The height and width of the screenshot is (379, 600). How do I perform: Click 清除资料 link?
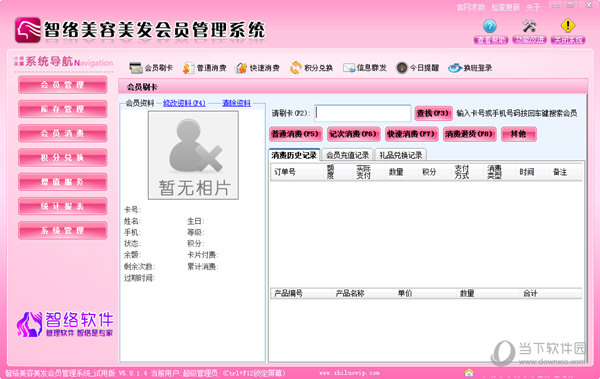click(x=236, y=103)
